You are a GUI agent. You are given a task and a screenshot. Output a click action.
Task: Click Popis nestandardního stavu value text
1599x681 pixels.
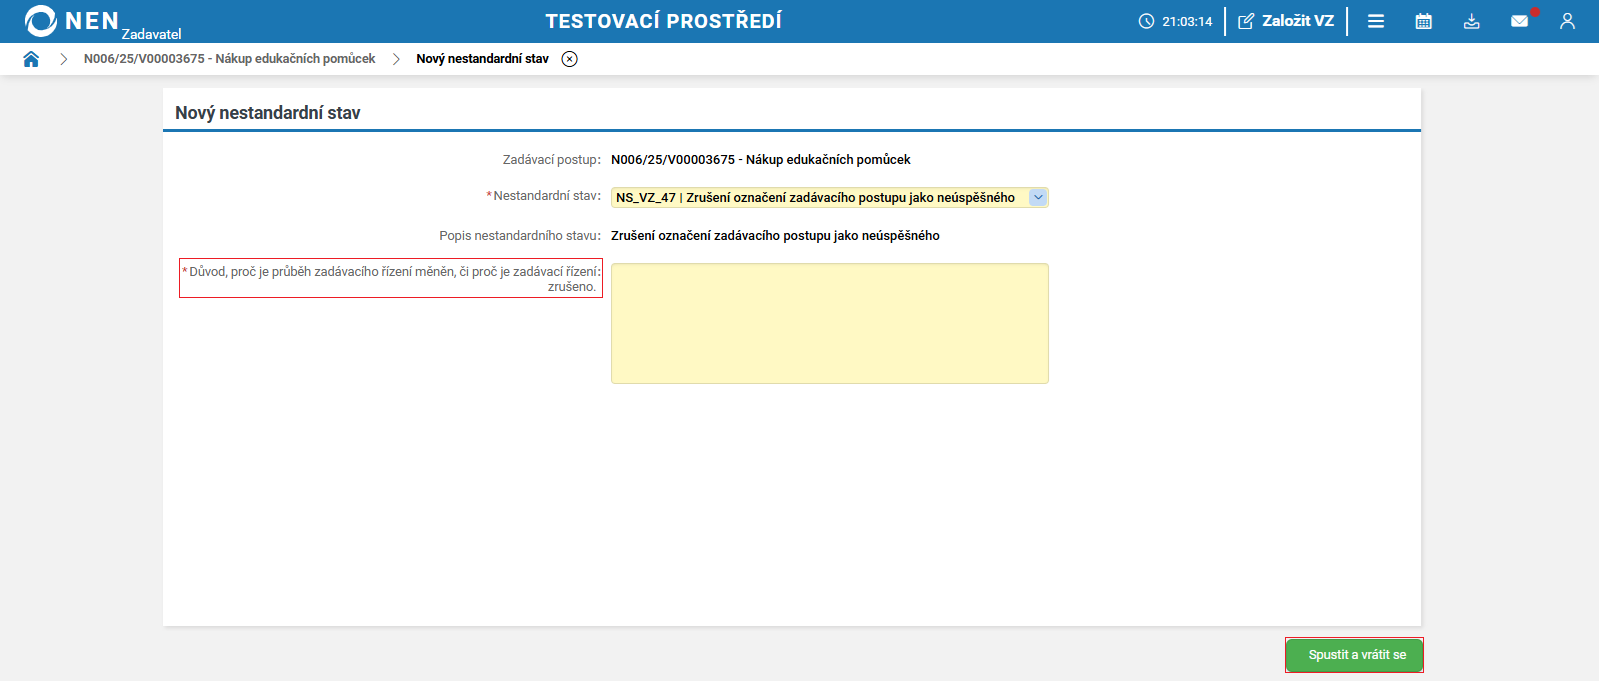coord(775,236)
